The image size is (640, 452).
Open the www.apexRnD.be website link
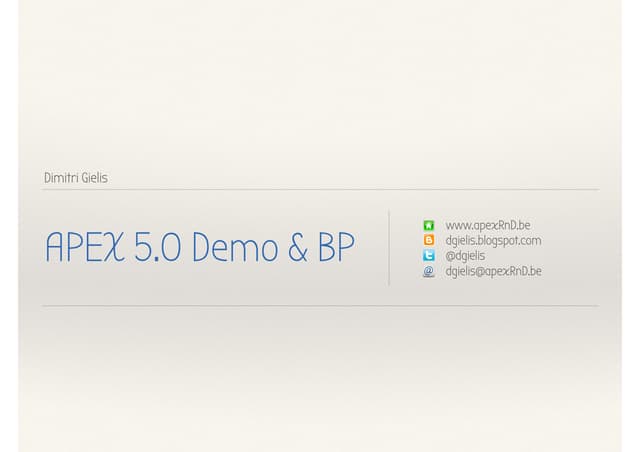pyautogui.click(x=488, y=225)
